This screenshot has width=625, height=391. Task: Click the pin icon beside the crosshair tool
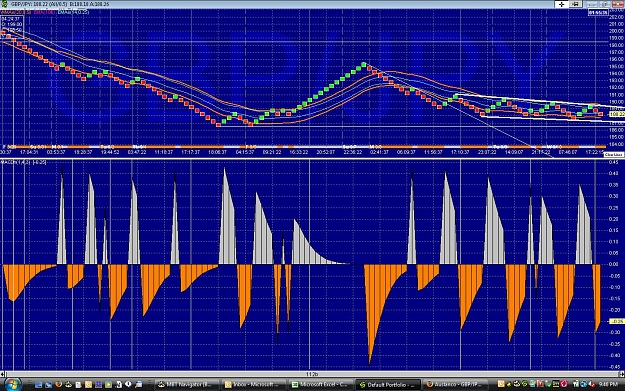(x=575, y=4)
